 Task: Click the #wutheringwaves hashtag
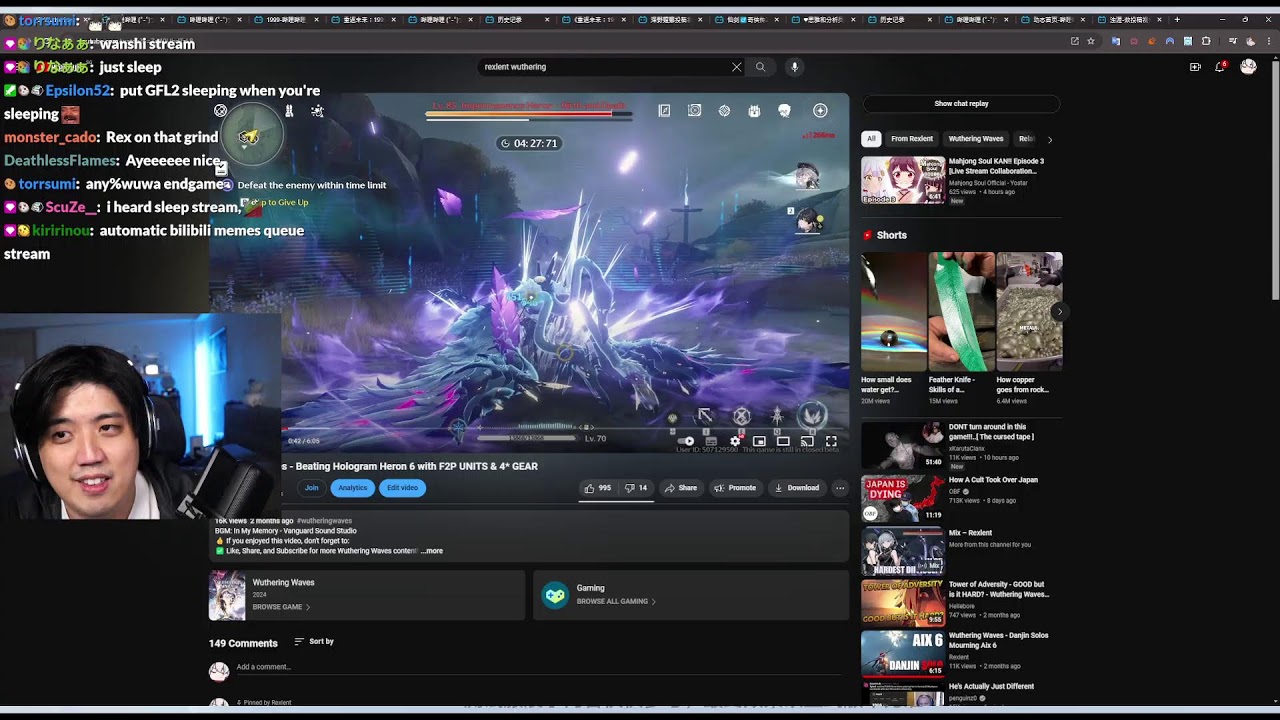click(x=324, y=521)
